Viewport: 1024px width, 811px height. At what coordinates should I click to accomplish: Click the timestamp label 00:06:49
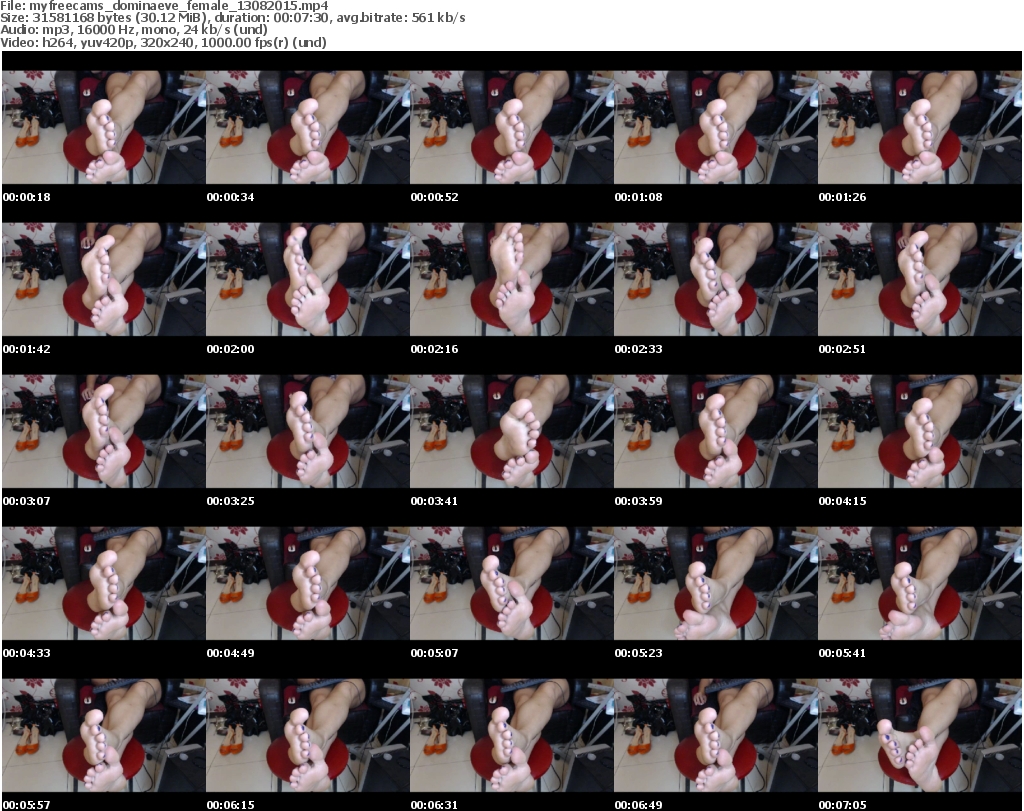[639, 805]
